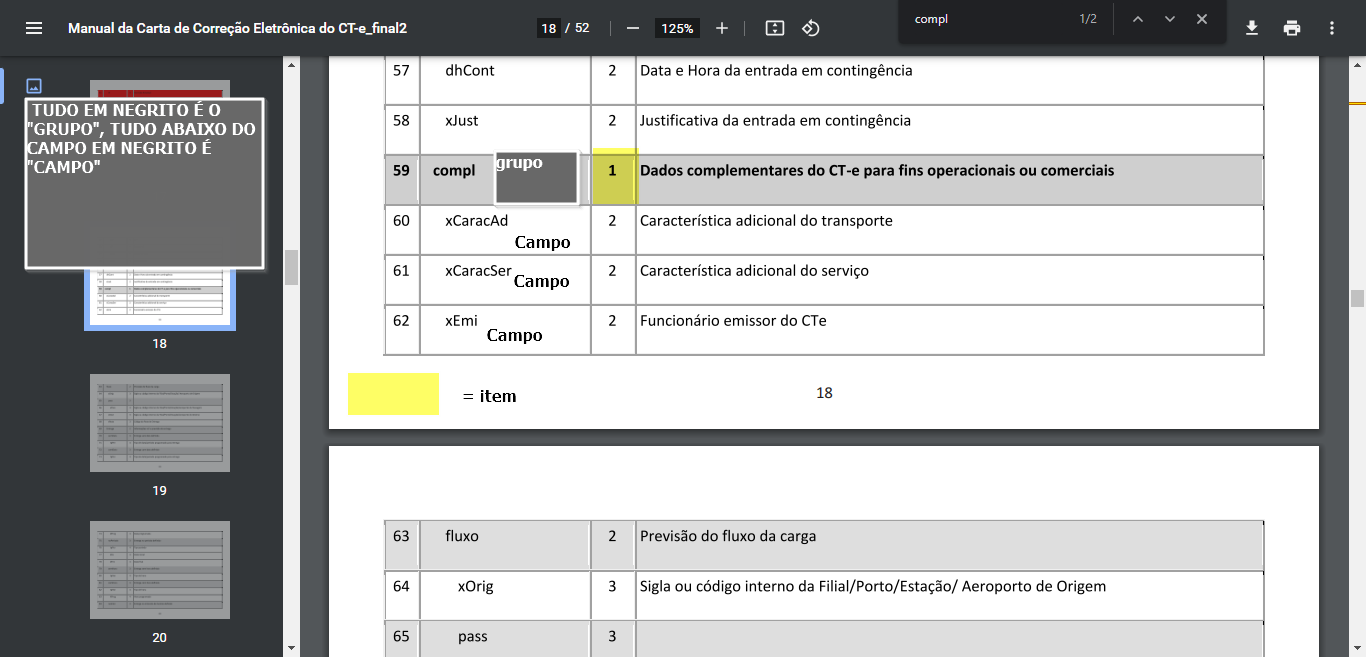Click the 'compl' group name cell
Viewport: 1366px width, 657px height.
pyautogui.click(x=505, y=180)
